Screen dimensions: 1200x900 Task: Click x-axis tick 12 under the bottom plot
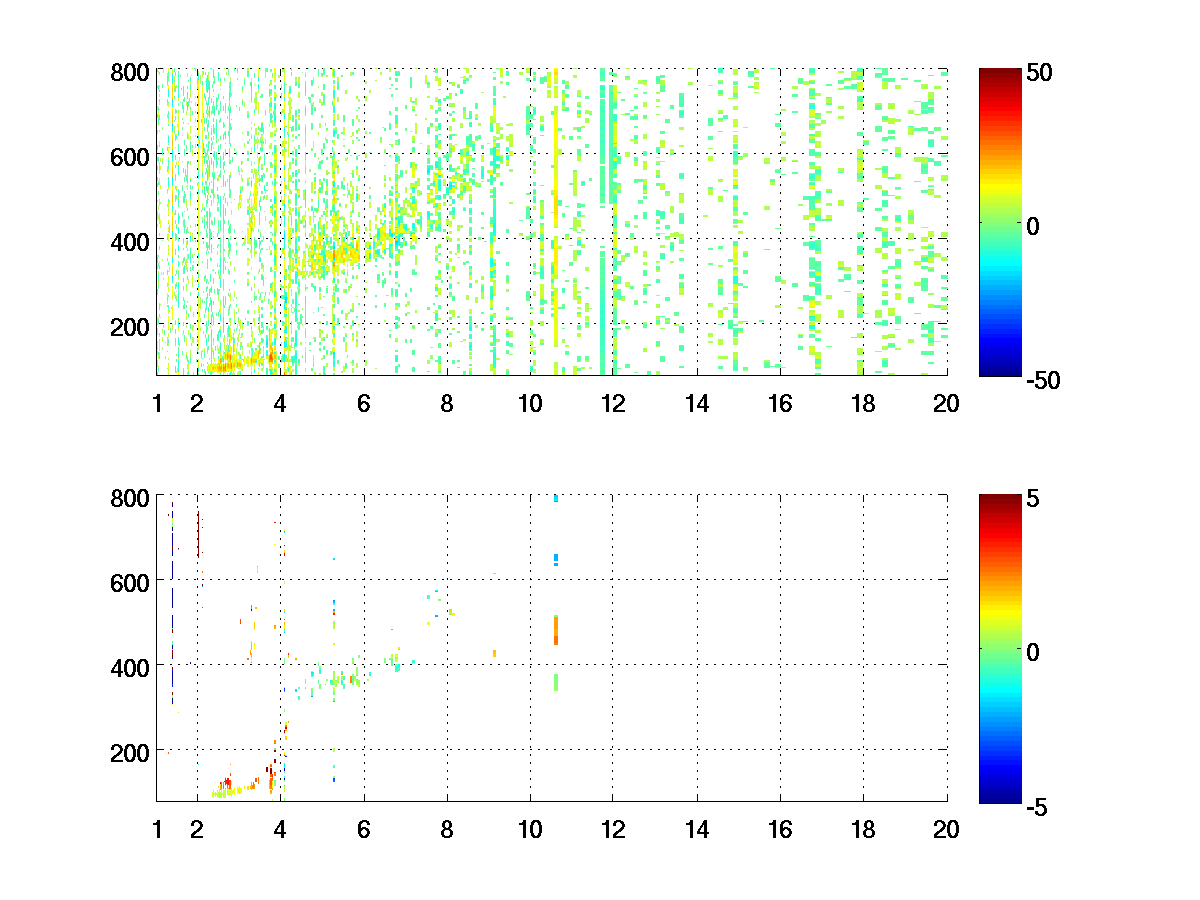coord(613,829)
